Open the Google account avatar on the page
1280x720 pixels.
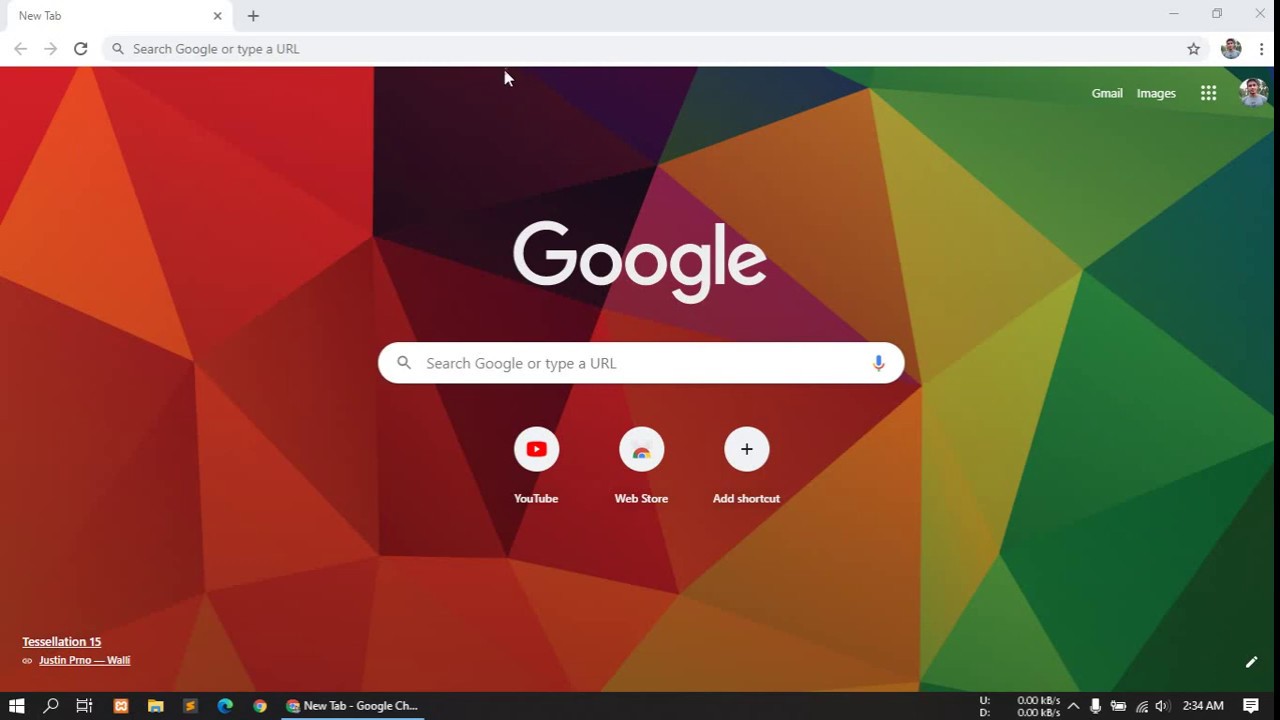pyautogui.click(x=1253, y=93)
